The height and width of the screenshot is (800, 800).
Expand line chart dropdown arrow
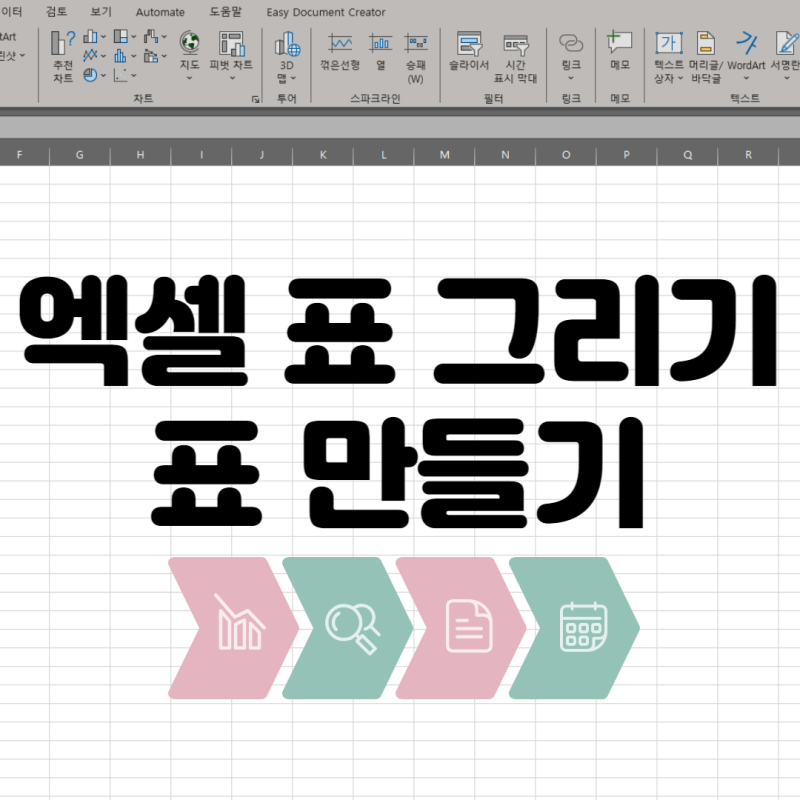(103, 56)
